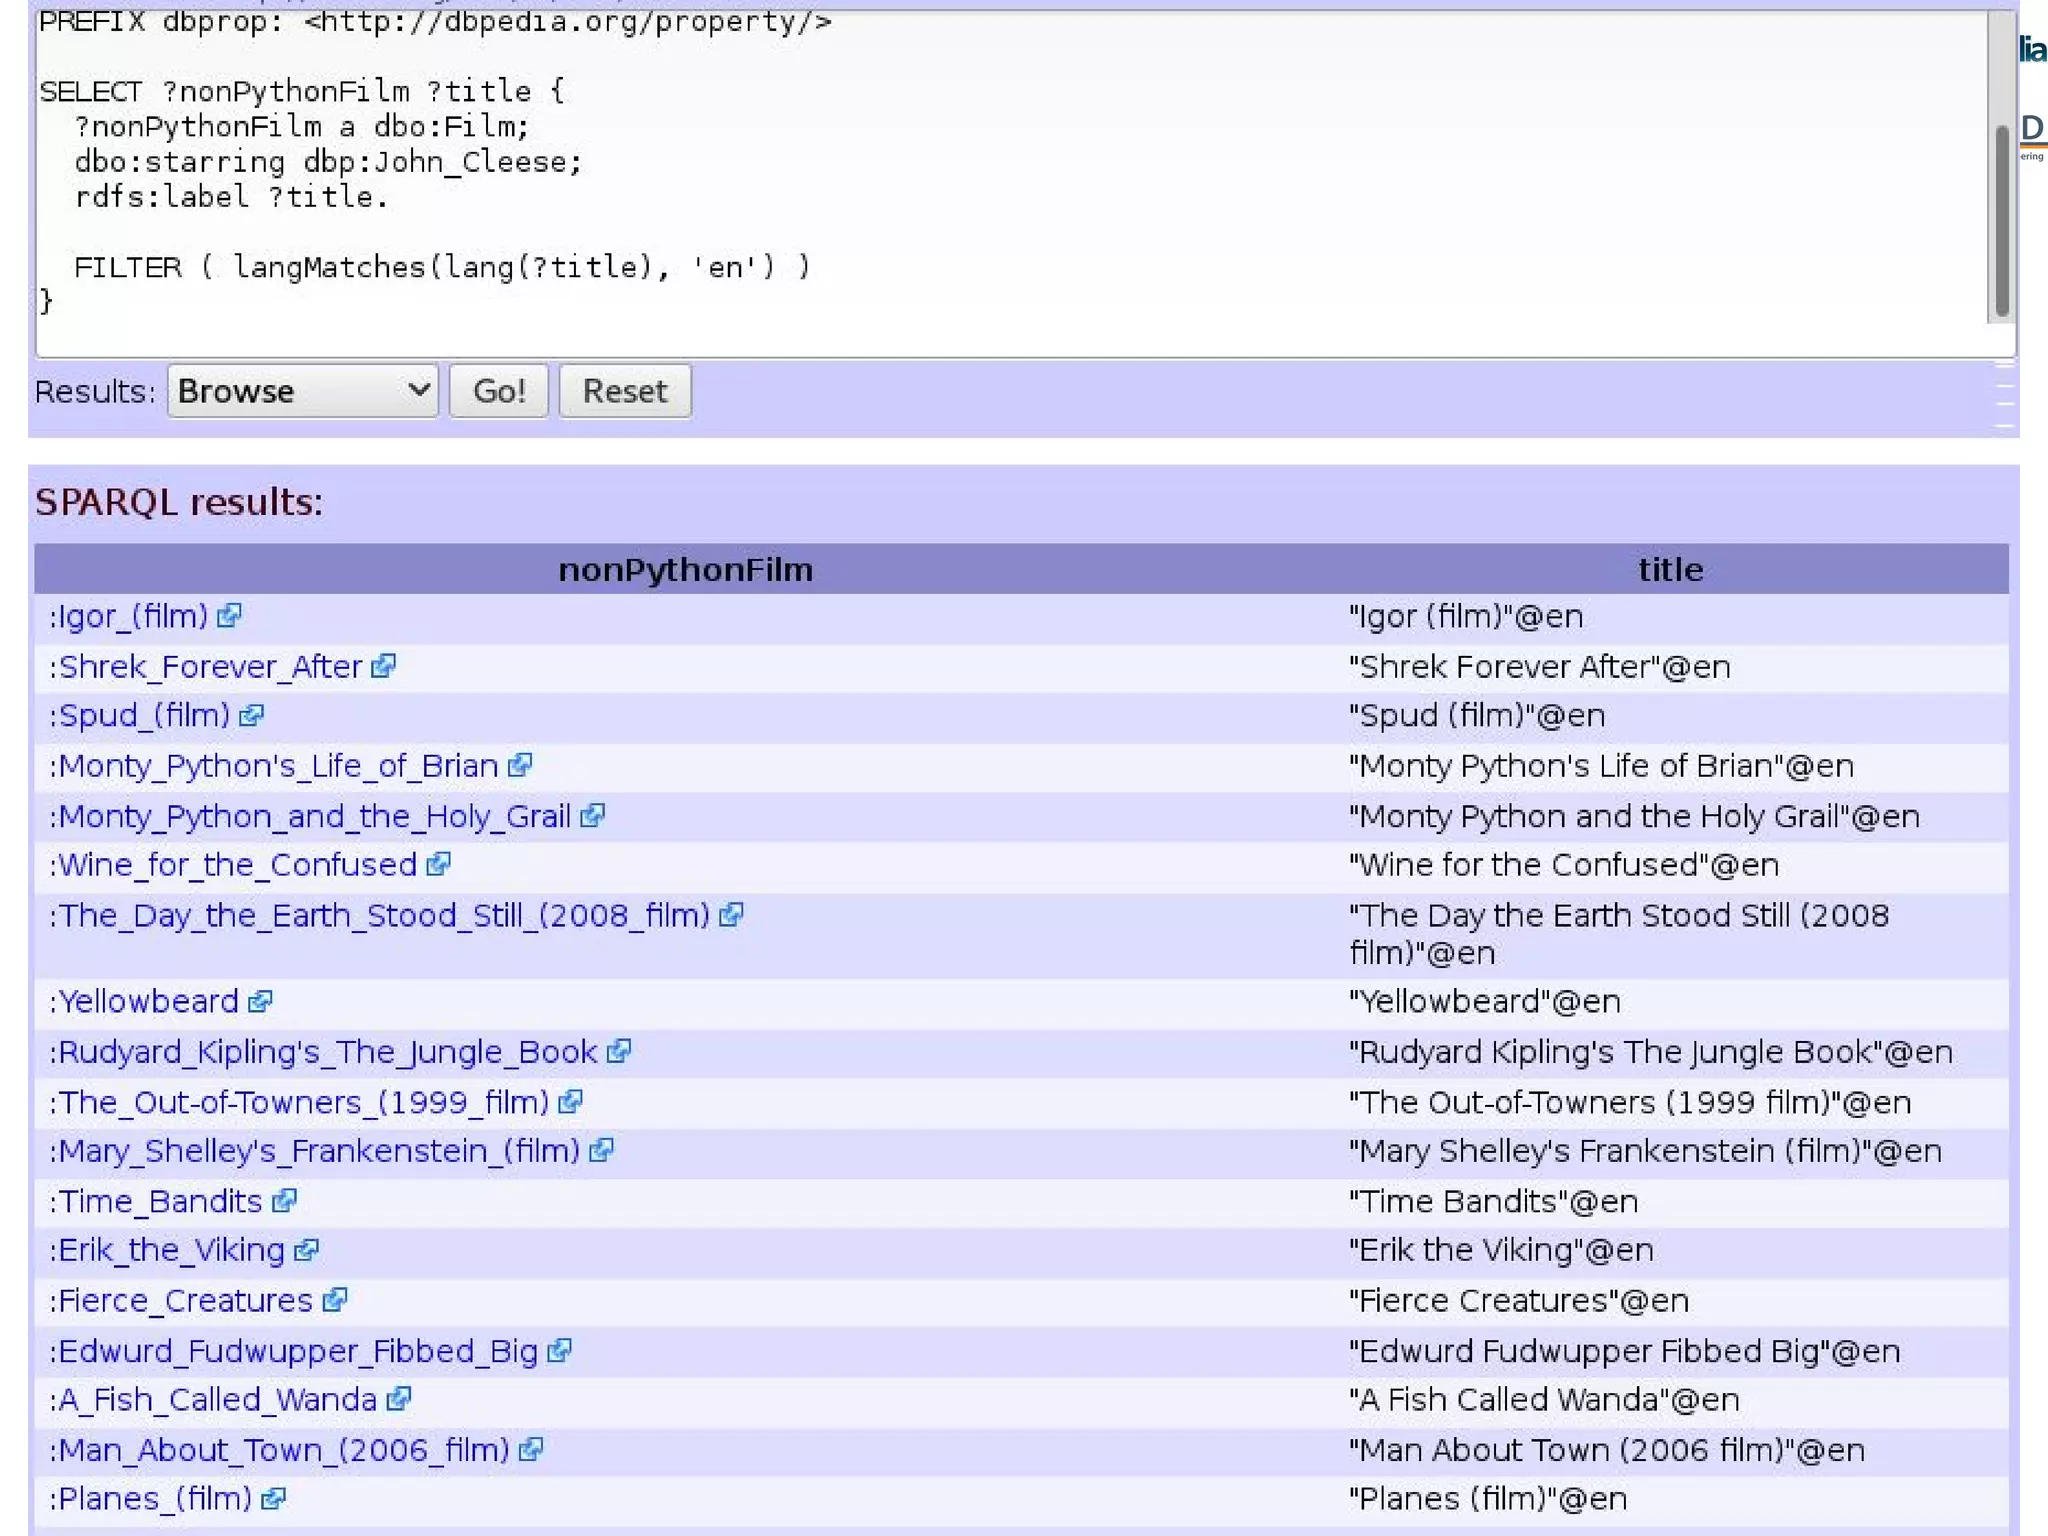
Task: Click the nonPythonFilm column header
Action: click(x=685, y=569)
